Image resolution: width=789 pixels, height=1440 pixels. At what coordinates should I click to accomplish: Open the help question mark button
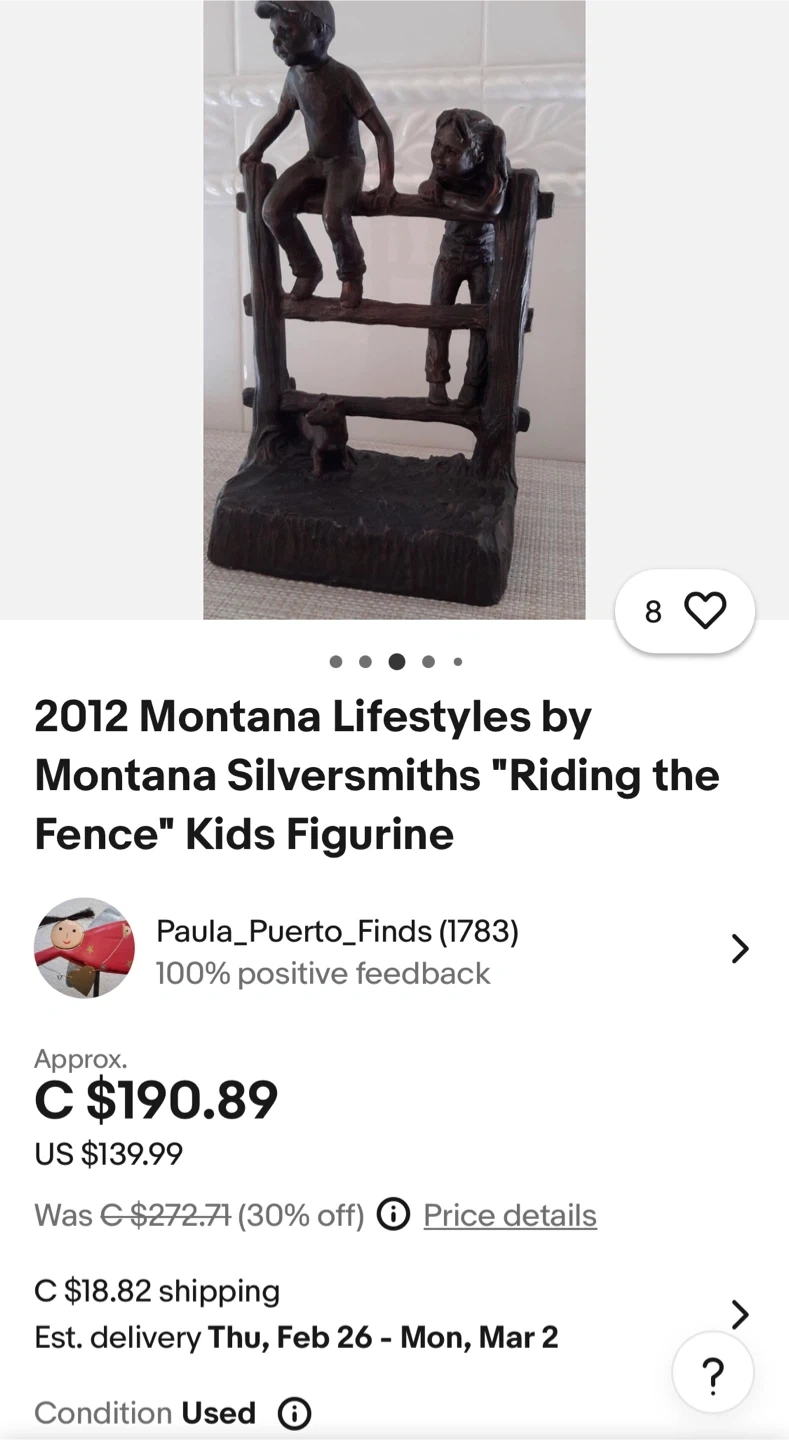tap(712, 1376)
